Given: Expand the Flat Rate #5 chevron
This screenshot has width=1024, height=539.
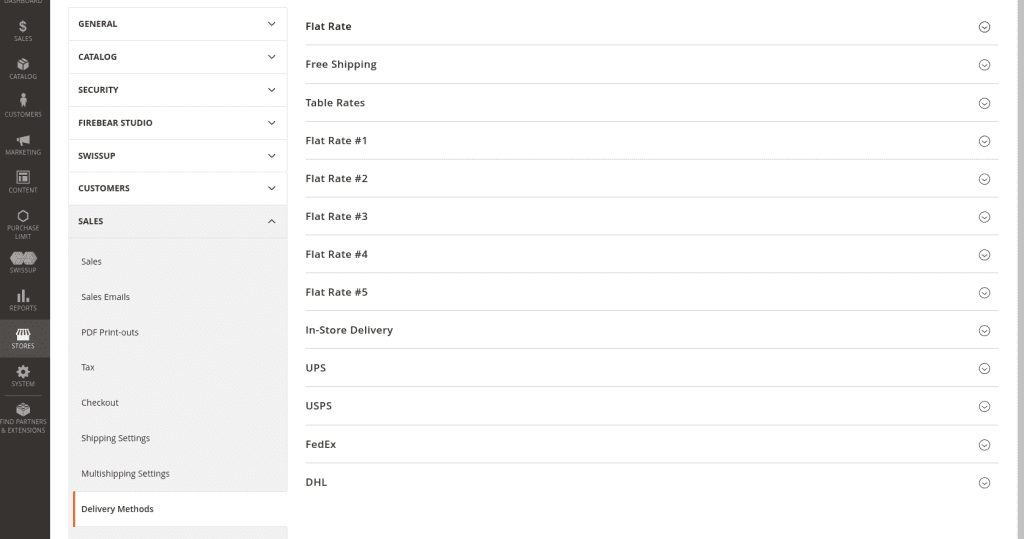Looking at the screenshot, I should [x=984, y=293].
